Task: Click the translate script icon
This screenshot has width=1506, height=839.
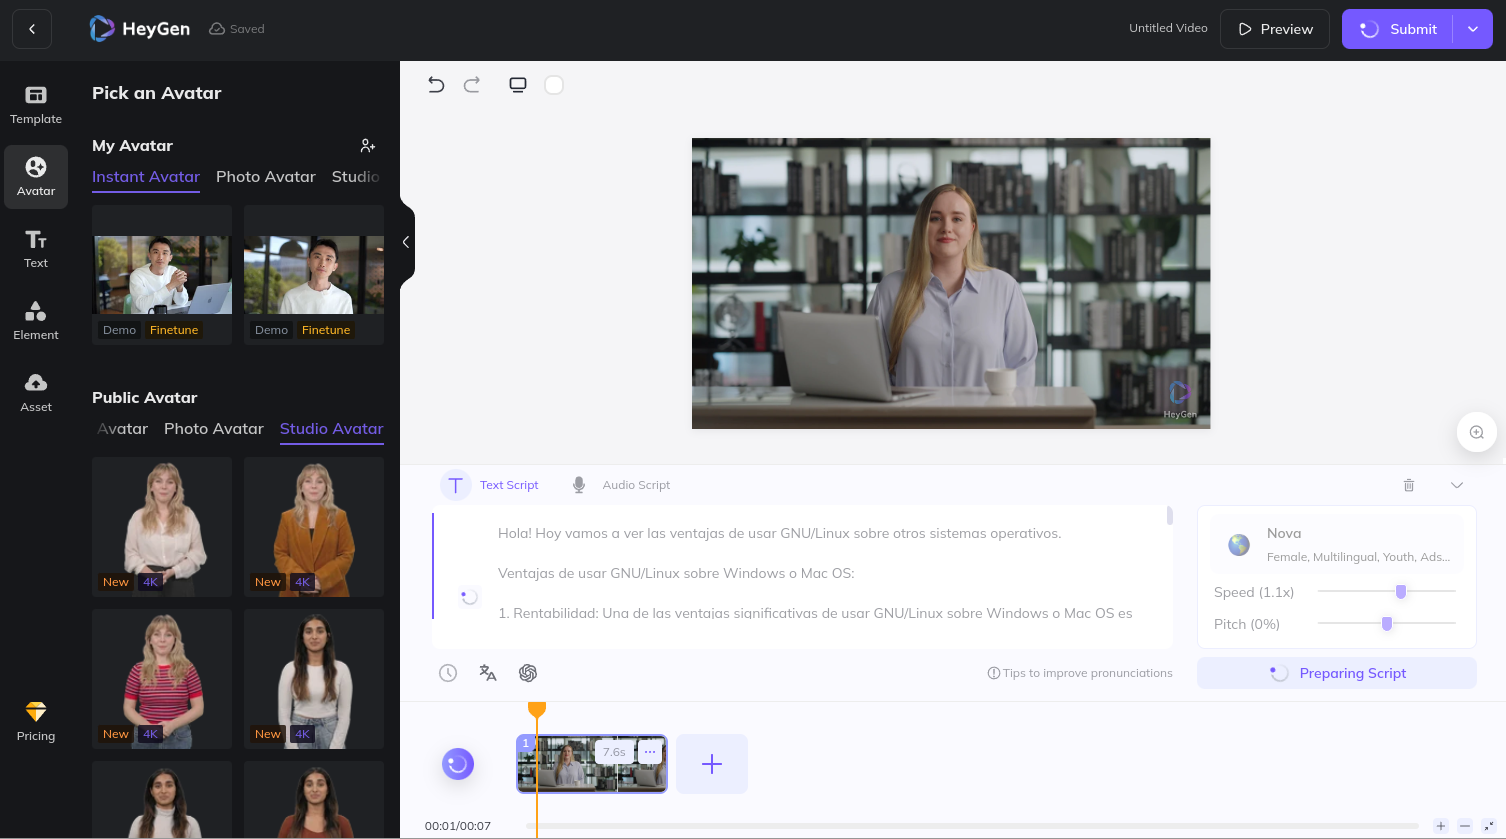Action: pyautogui.click(x=488, y=673)
